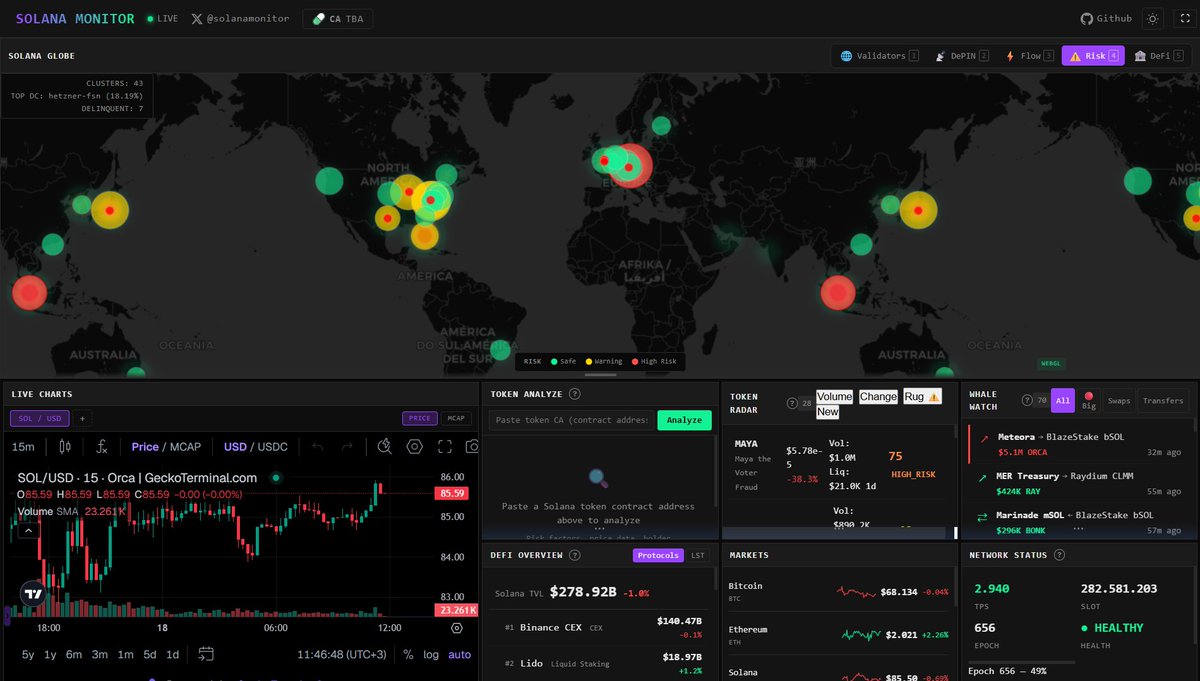Viewport: 1200px width, 681px height.
Task: Select the 5d chart range
Action: click(150, 655)
